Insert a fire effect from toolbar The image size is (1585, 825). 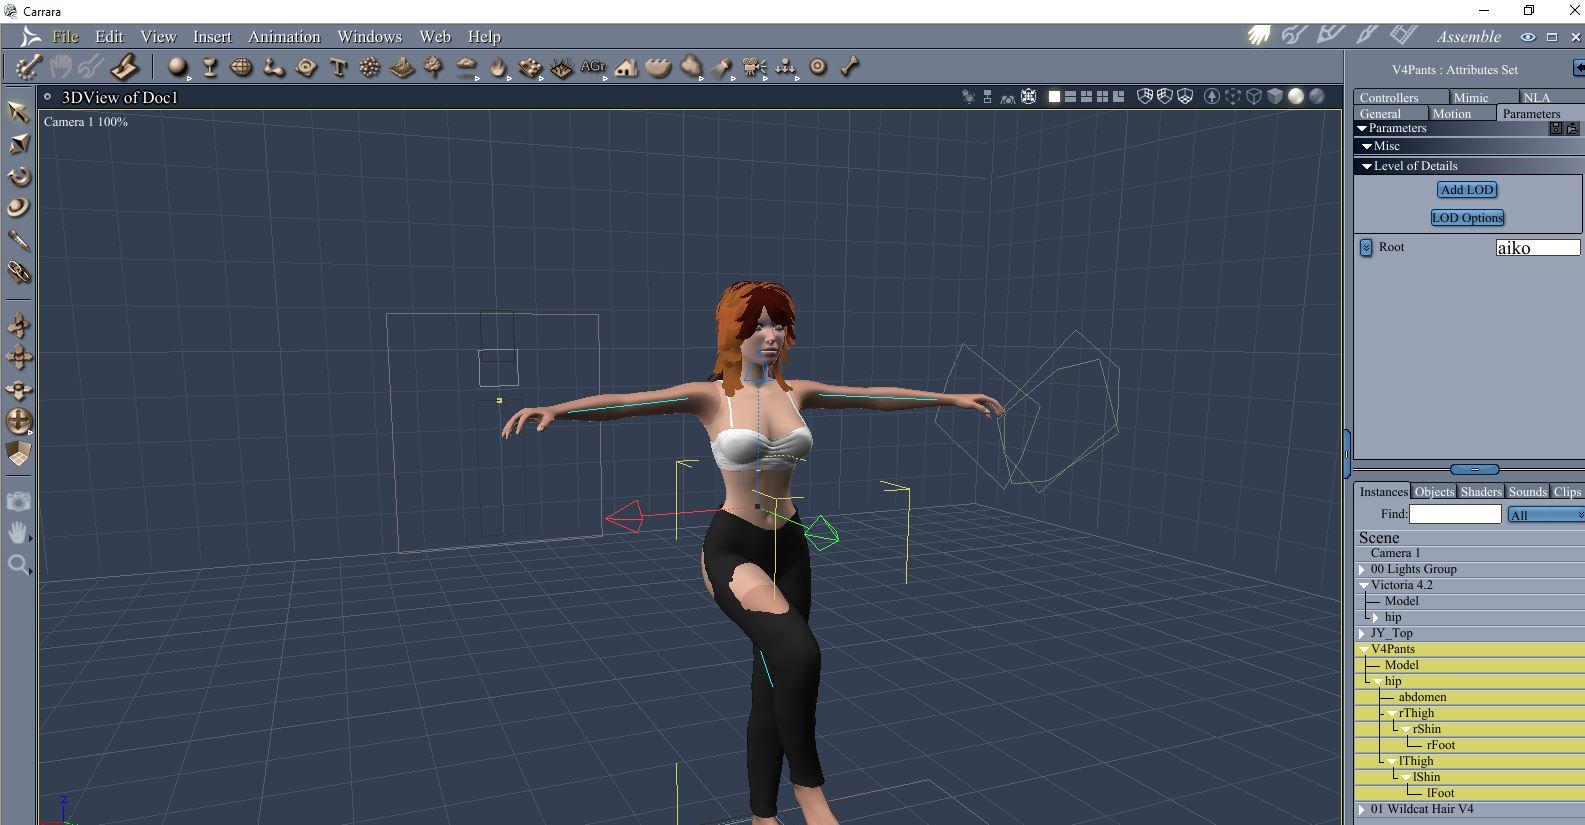coord(497,67)
